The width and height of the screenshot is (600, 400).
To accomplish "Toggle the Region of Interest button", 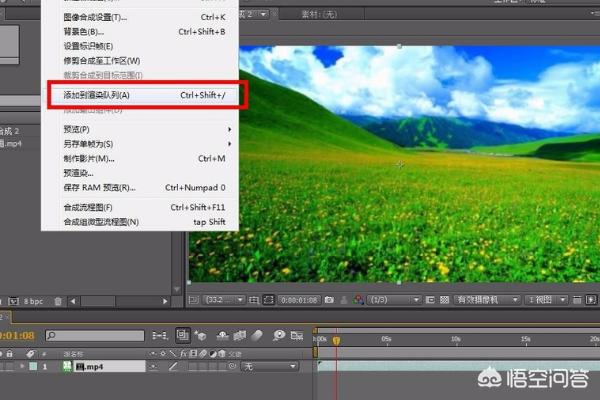I will (x=430, y=300).
